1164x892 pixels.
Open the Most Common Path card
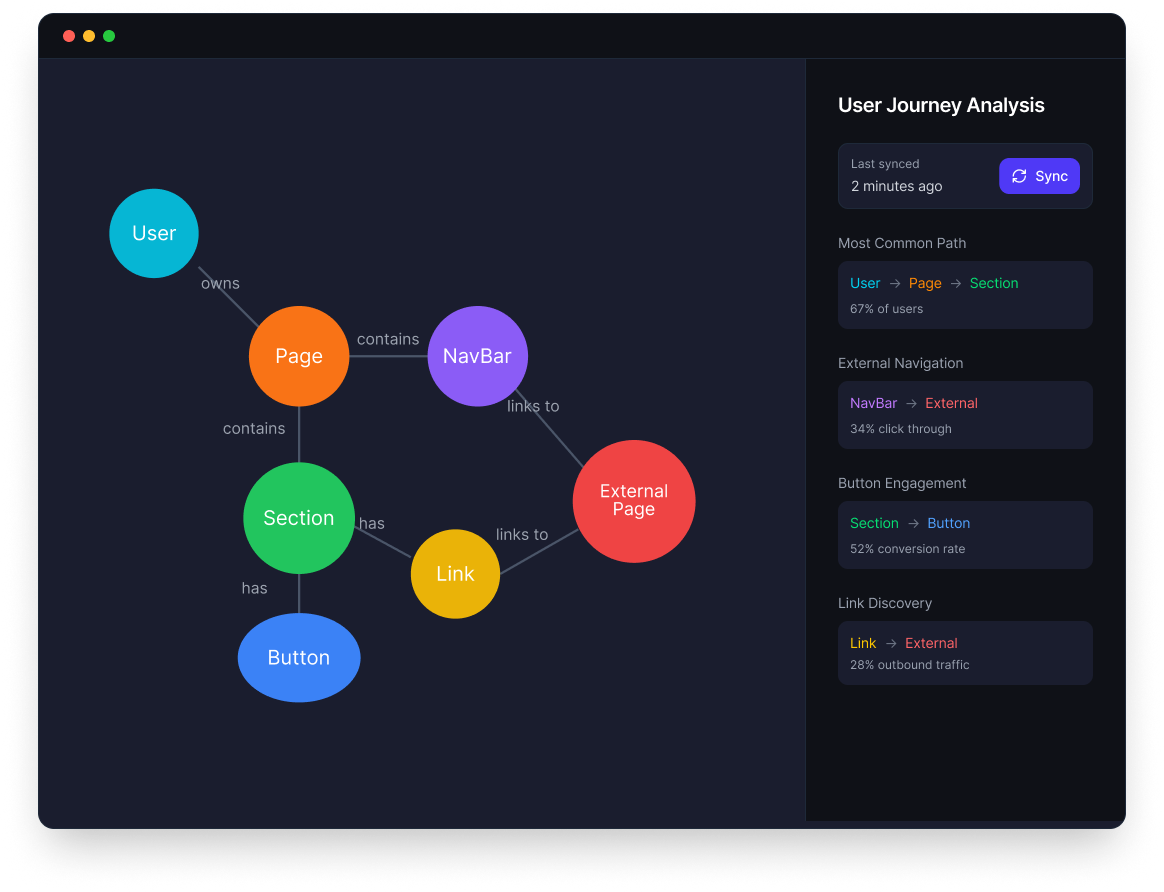click(x=965, y=295)
